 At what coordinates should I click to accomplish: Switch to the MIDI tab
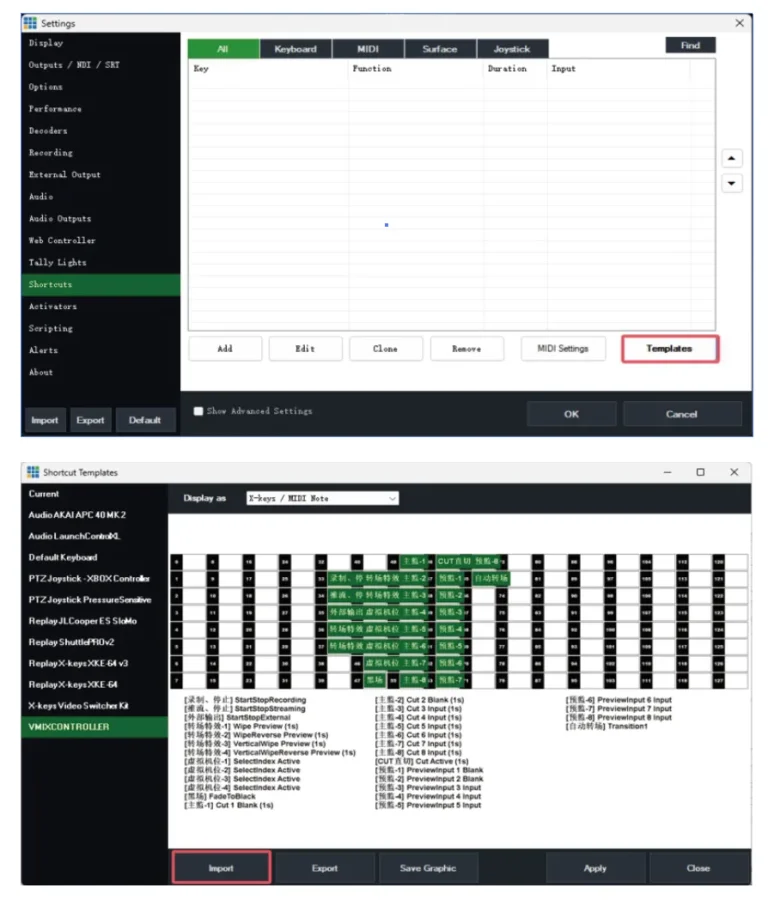click(x=367, y=49)
